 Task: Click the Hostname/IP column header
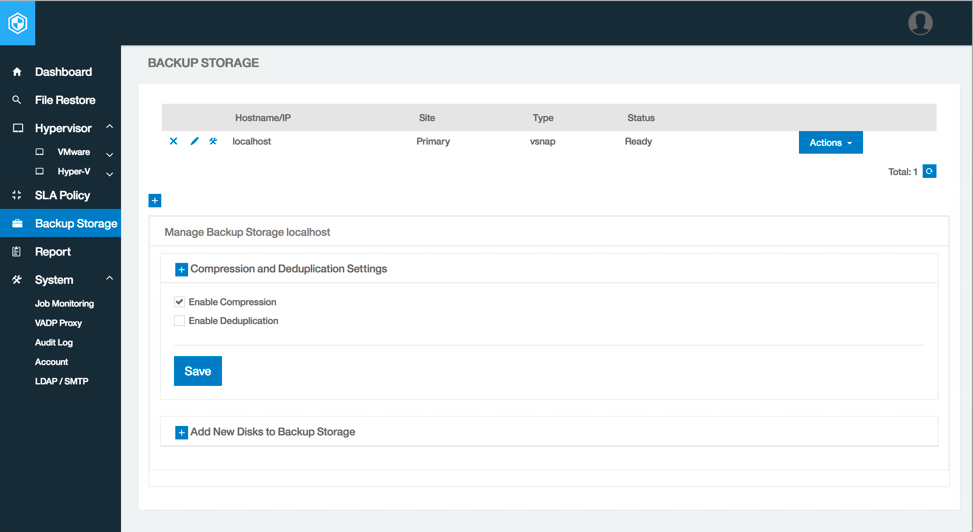pos(262,118)
